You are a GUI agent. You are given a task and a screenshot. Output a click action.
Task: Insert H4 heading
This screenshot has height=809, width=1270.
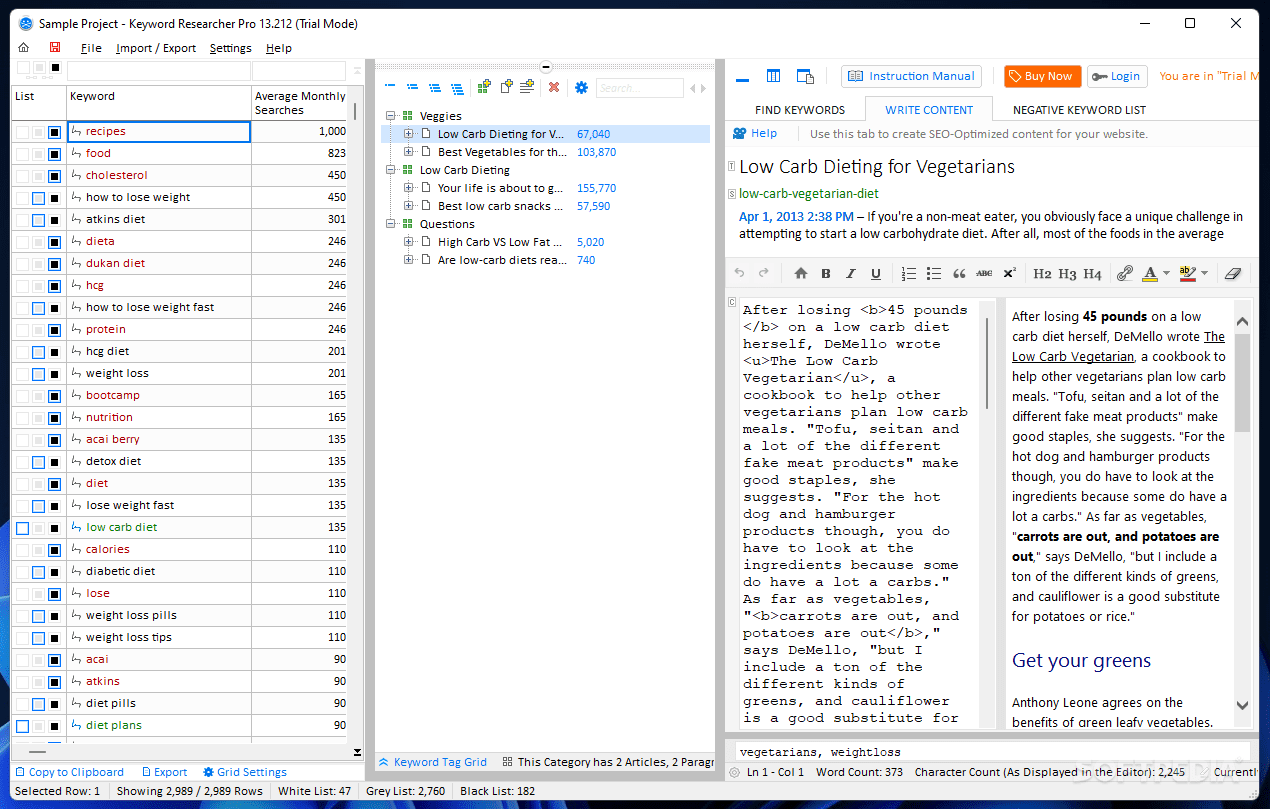(1092, 273)
